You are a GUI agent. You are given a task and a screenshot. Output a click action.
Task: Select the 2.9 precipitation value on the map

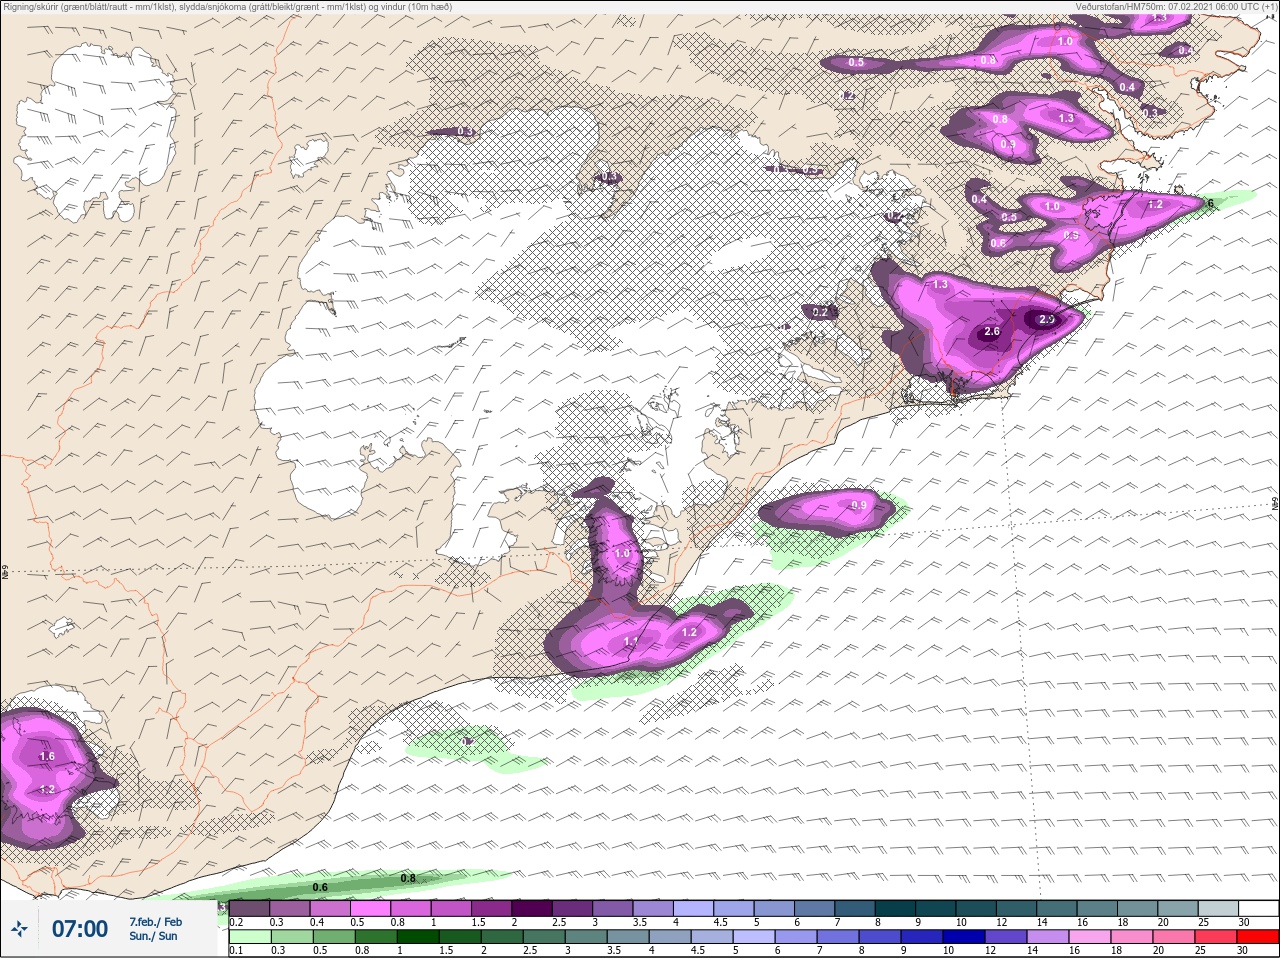1047,320
